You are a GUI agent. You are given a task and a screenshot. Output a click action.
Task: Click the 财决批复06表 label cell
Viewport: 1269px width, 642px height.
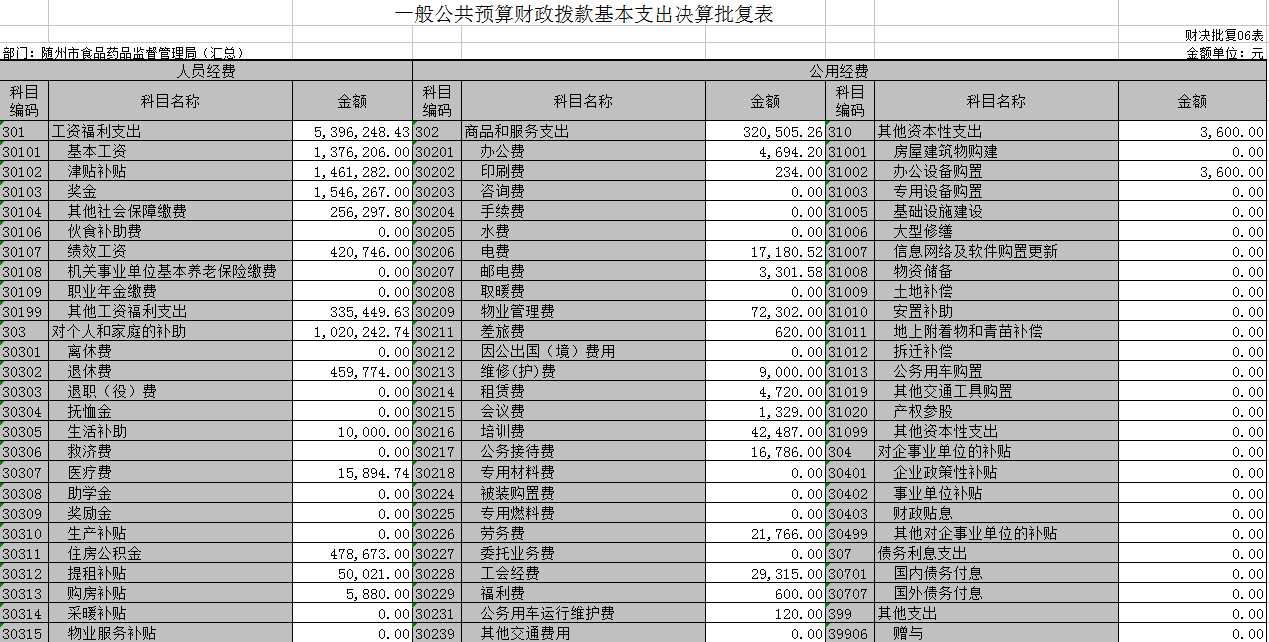coord(1223,35)
